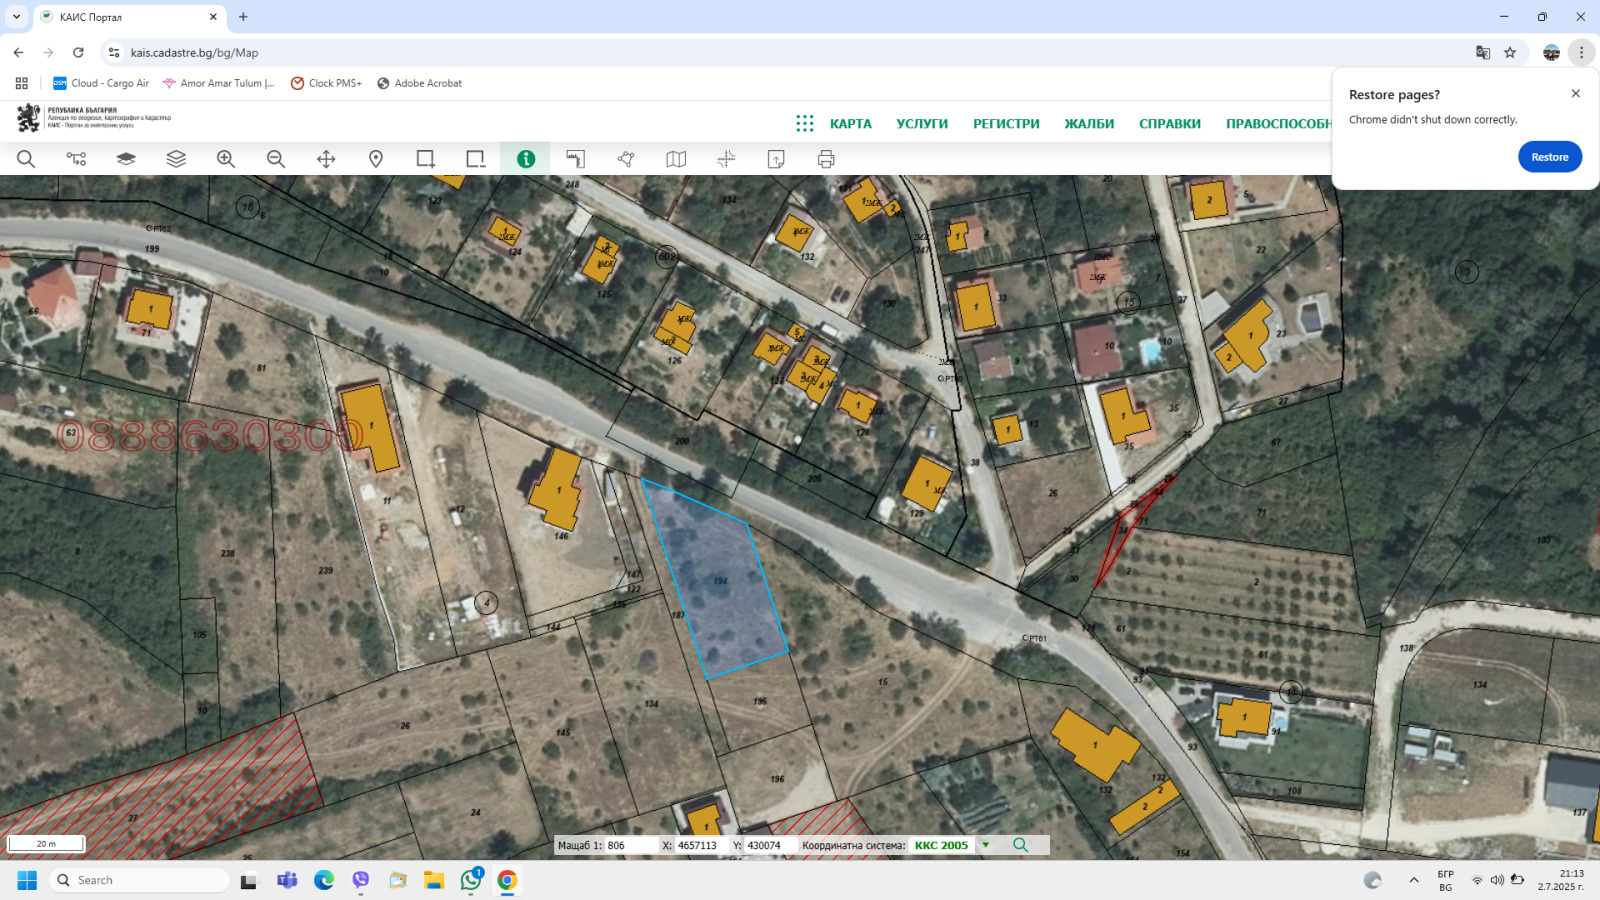The width and height of the screenshot is (1600, 900).
Task: Toggle the add-to-selection rectangle tool
Action: (426, 159)
